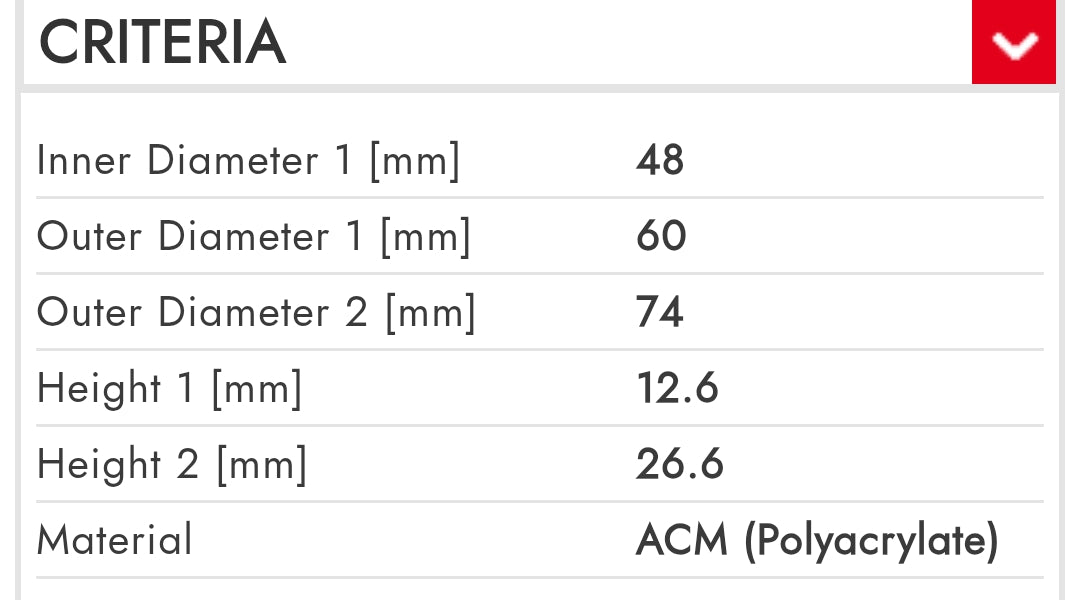Click the CRITERIA heading text
1080x600 pixels.
[162, 42]
